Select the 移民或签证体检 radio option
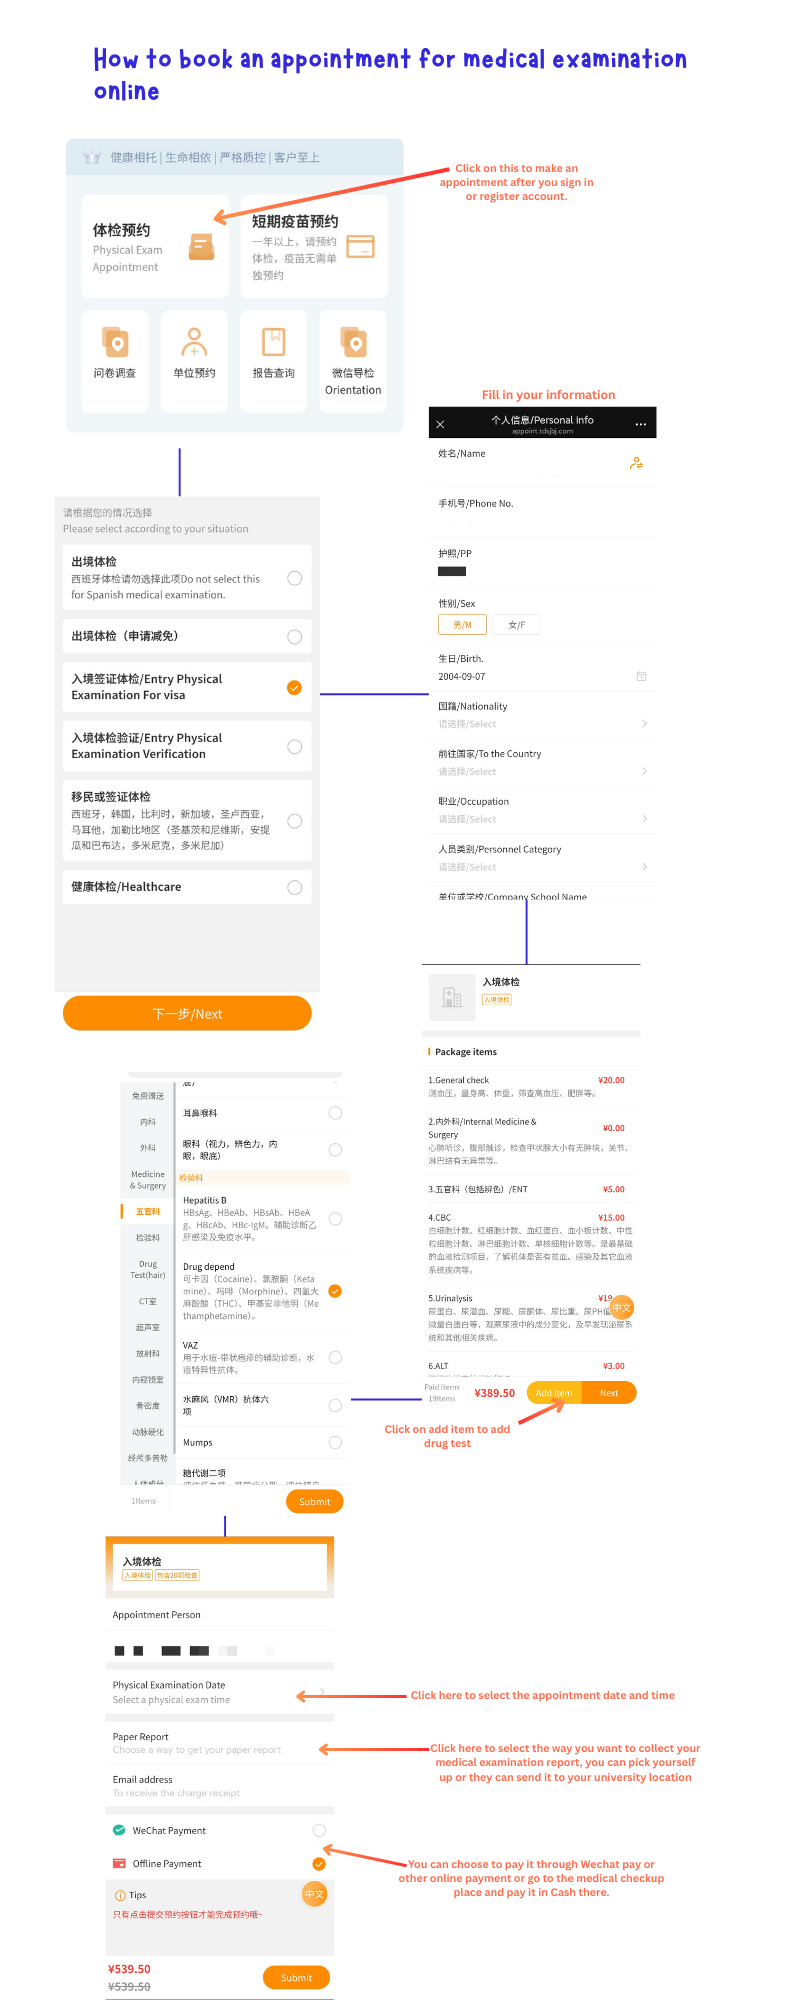800x2000 pixels. (294, 821)
